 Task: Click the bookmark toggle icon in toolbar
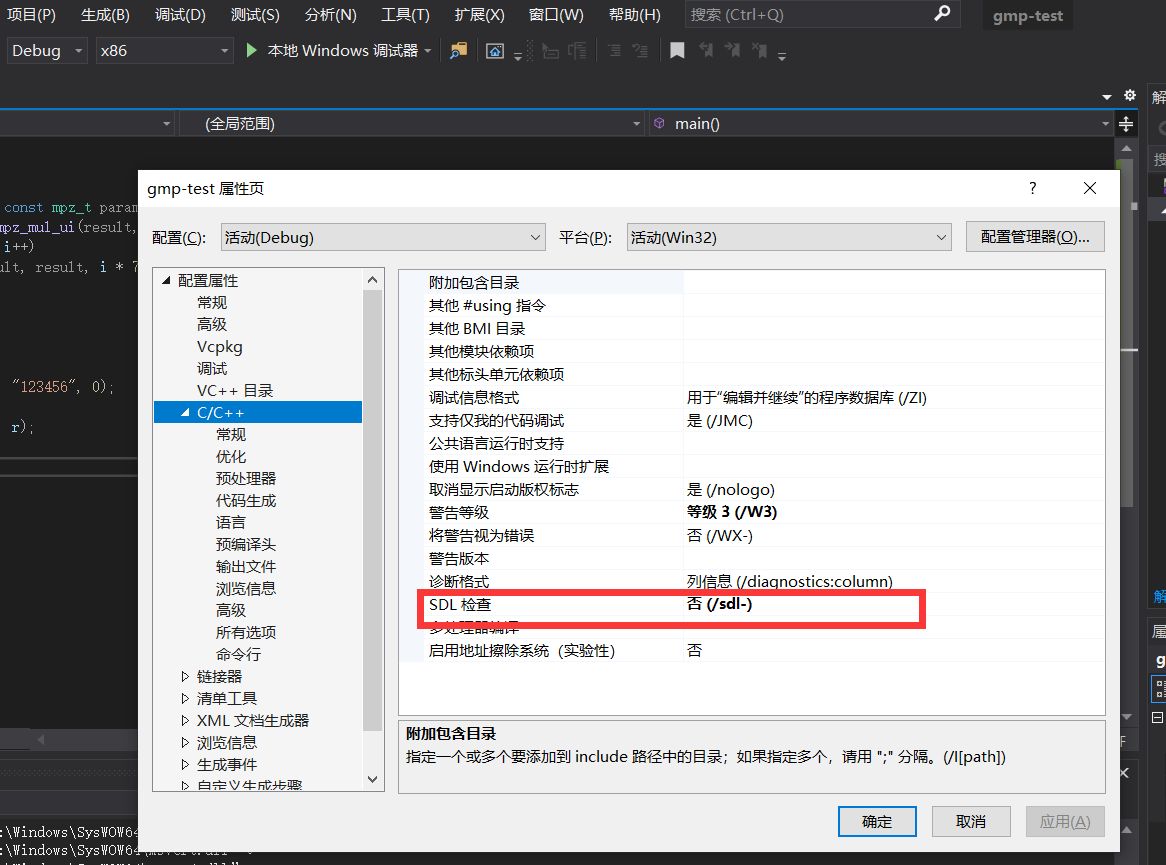(x=677, y=51)
